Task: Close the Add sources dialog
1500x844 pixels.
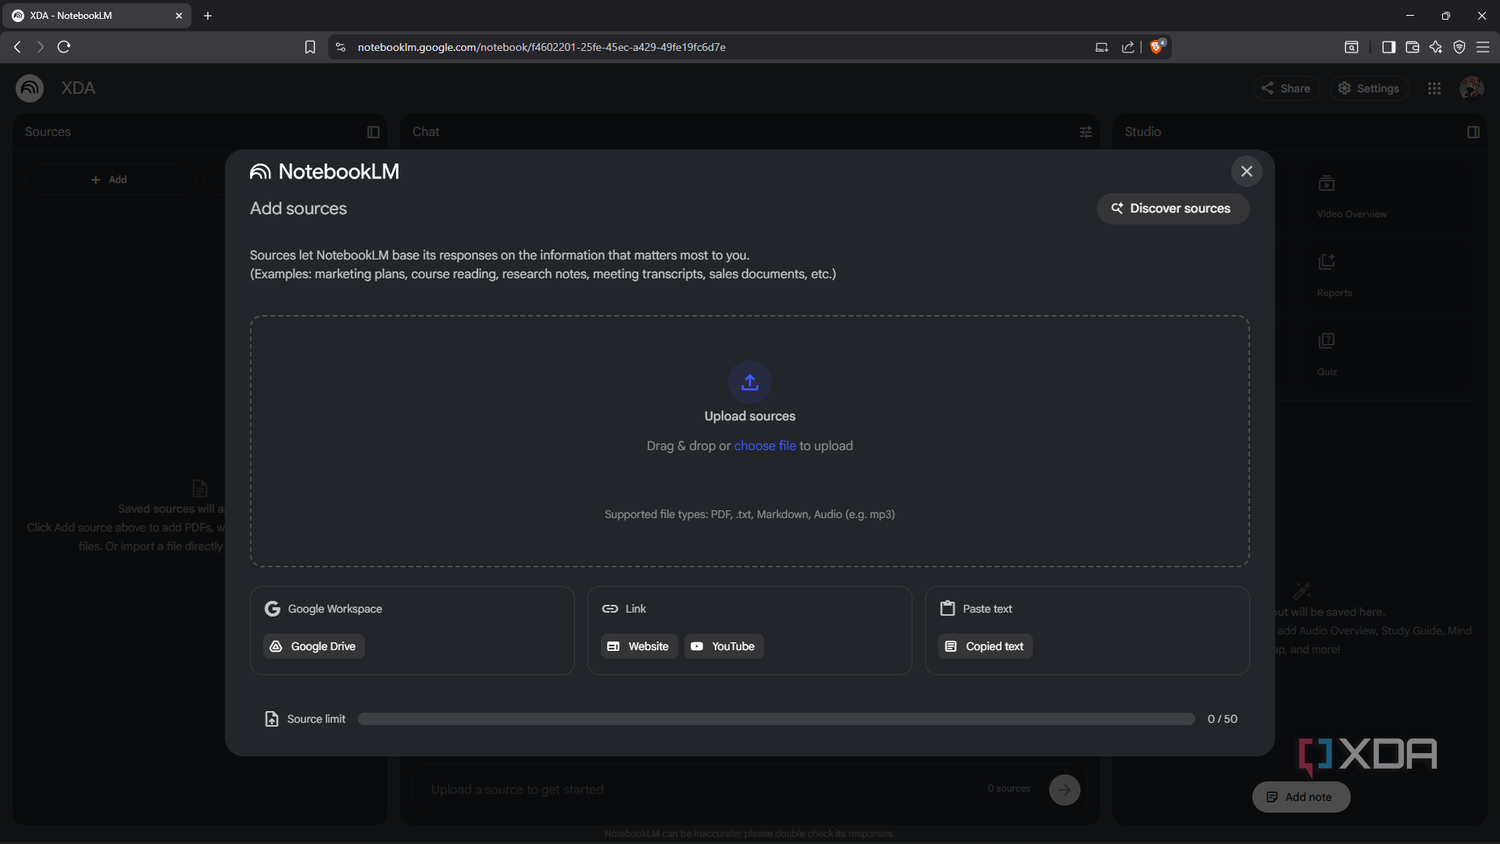Action: 1246,171
